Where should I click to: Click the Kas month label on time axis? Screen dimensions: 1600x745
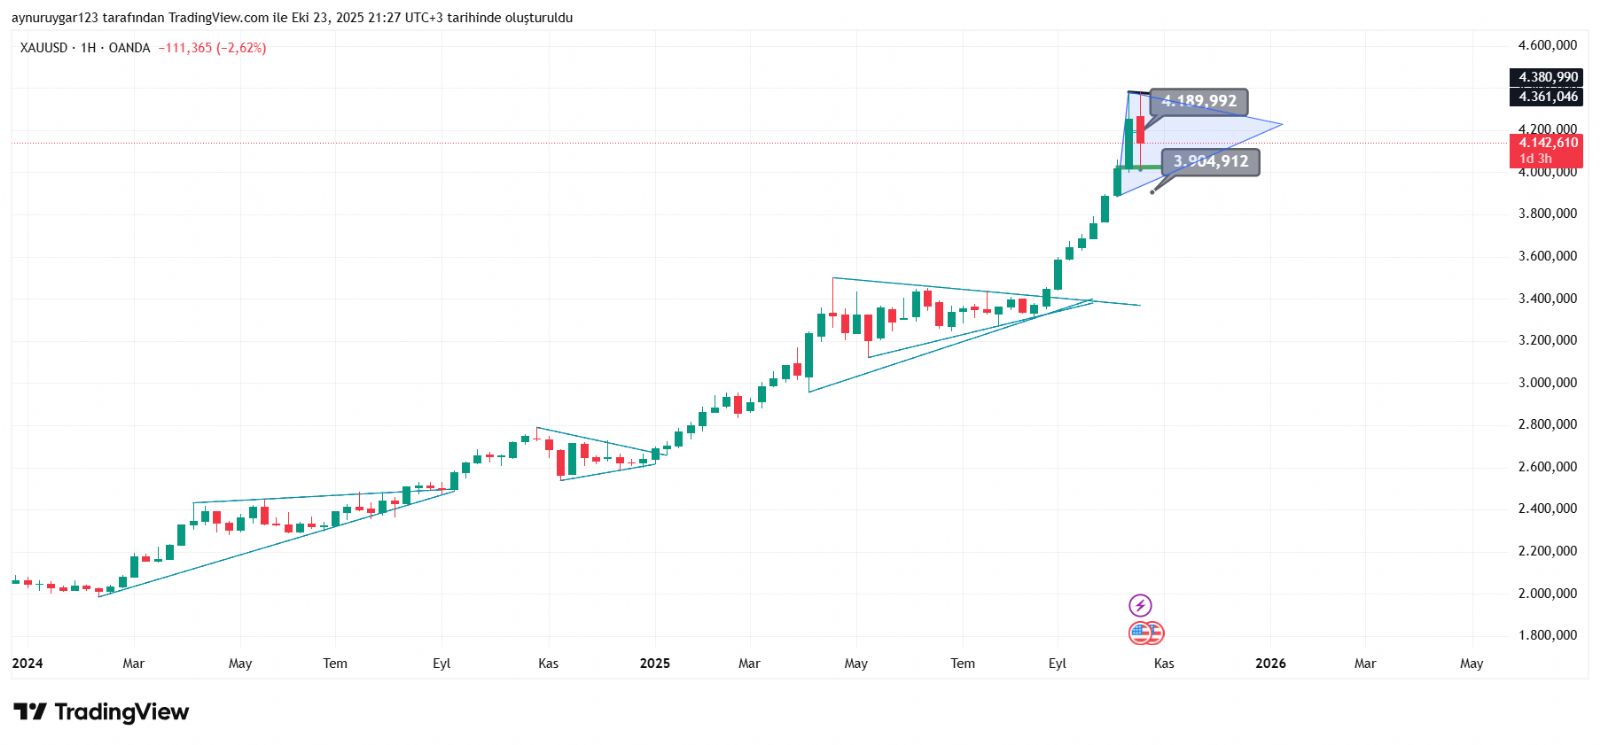coord(1164,663)
